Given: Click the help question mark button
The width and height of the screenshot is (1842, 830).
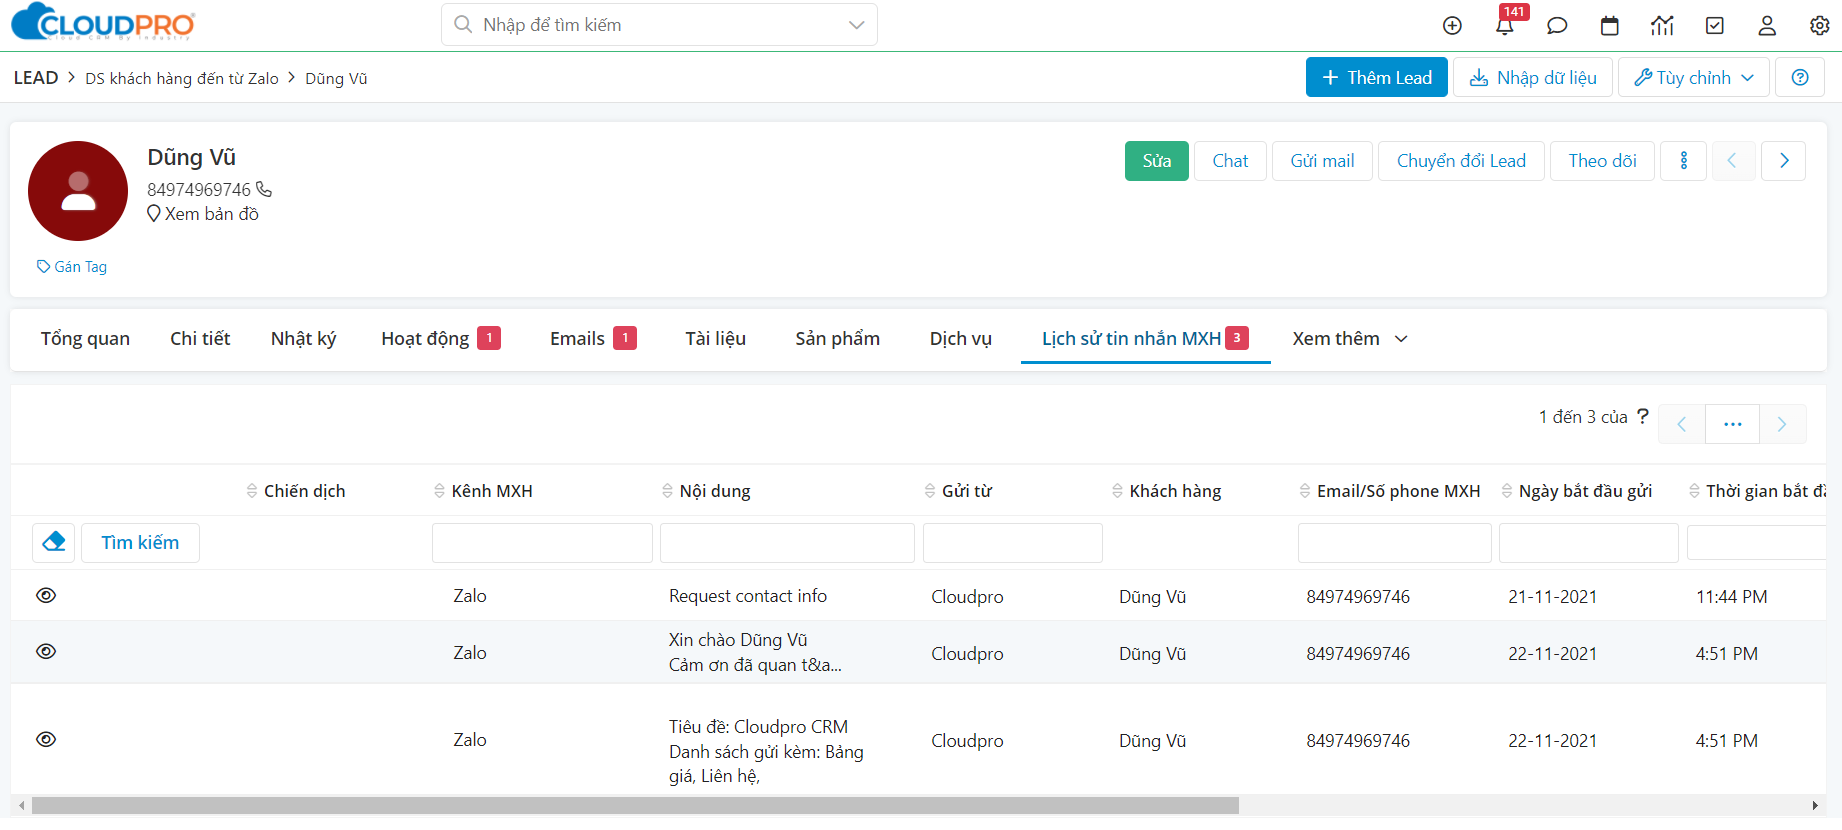Looking at the screenshot, I should (x=1800, y=77).
